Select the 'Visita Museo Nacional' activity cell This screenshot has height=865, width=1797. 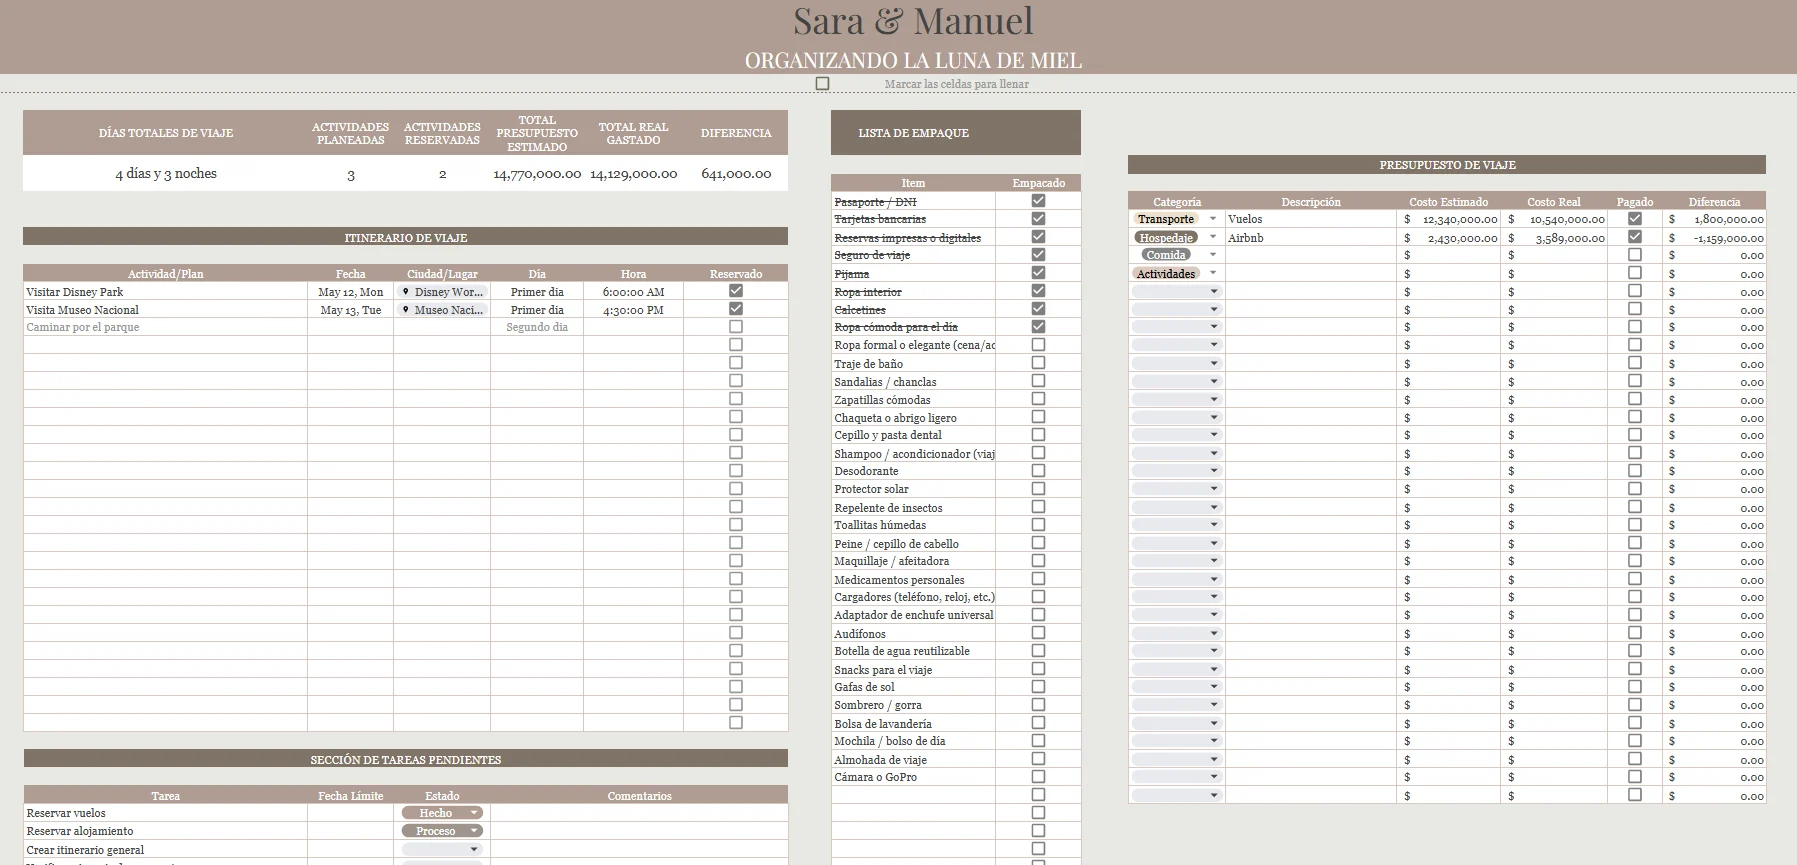tap(165, 310)
